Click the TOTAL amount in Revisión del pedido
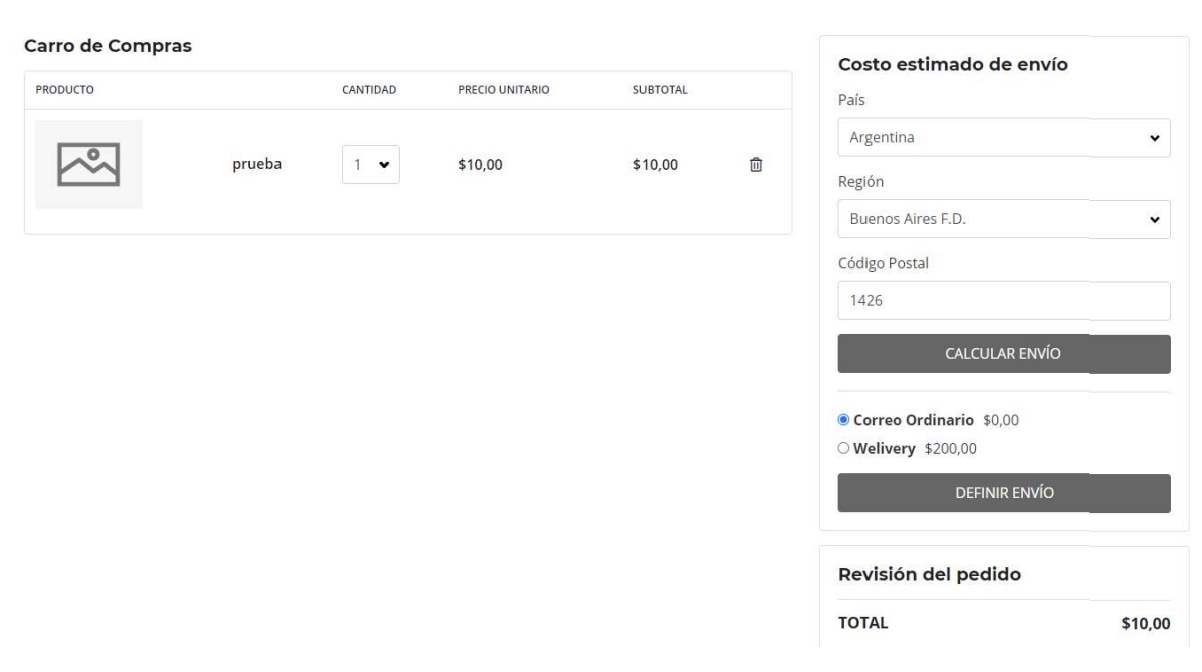 pyautogui.click(x=1145, y=624)
